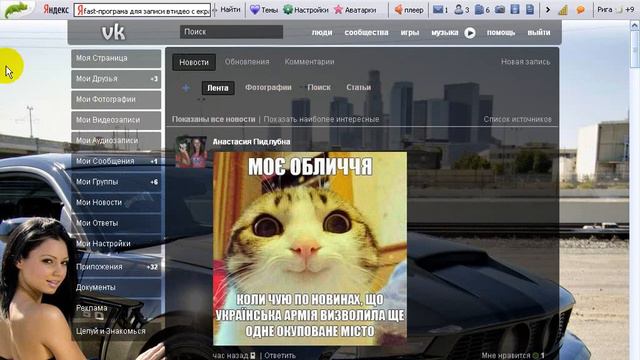Click the music play button in header
This screenshot has height=360, width=640.
tap(470, 33)
